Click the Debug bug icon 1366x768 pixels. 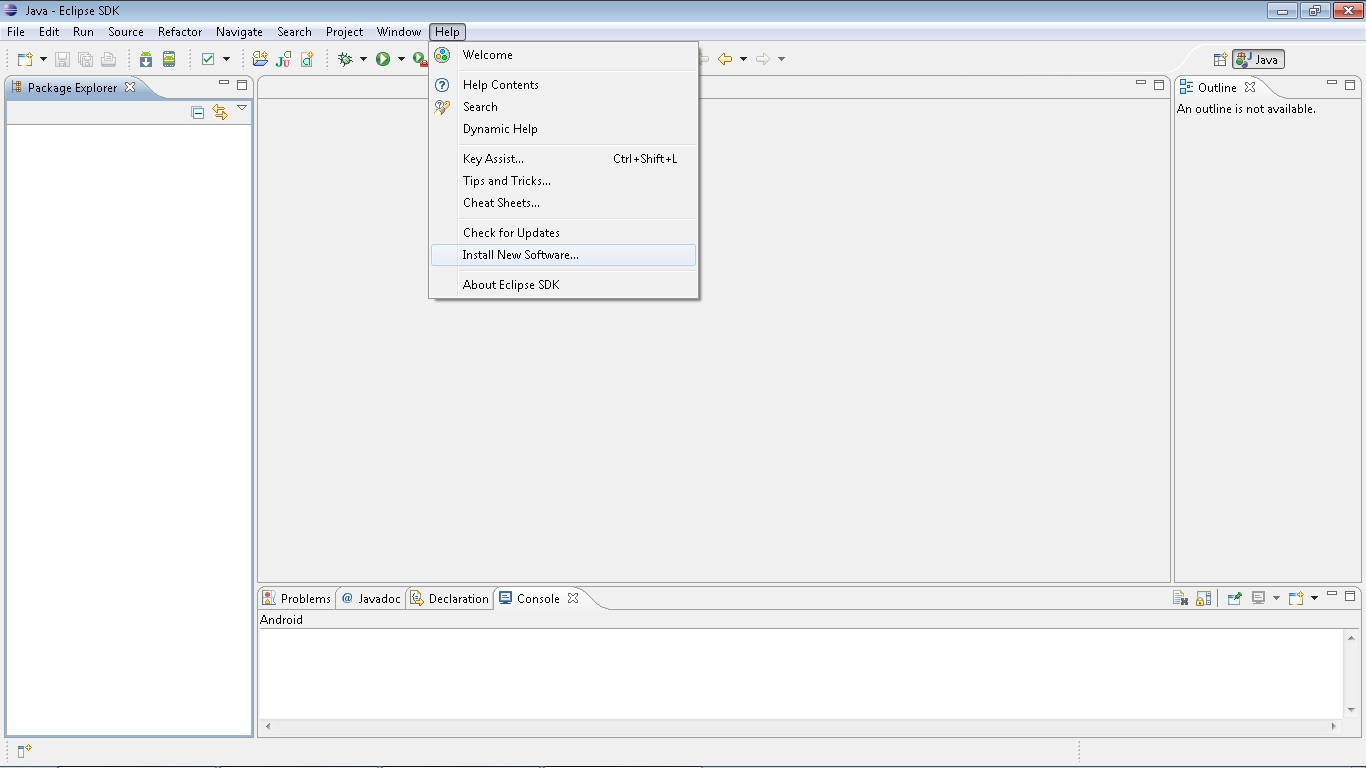click(346, 59)
